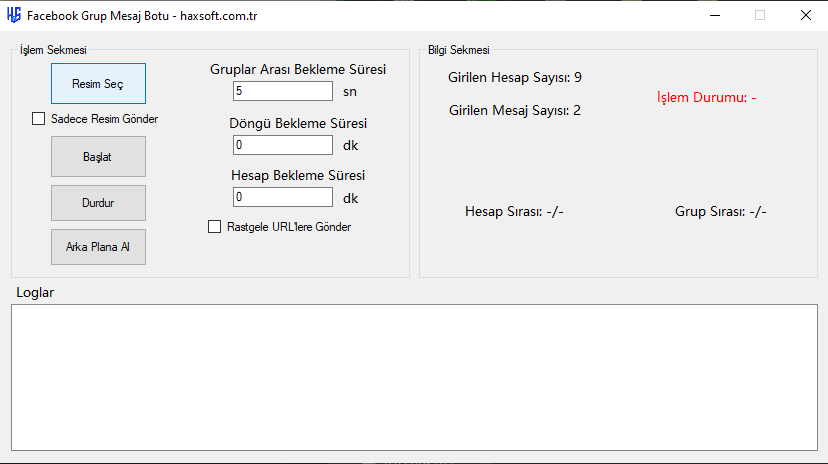Click the Hesap Bekleme Süresi label
828x464 pixels.
point(298,175)
